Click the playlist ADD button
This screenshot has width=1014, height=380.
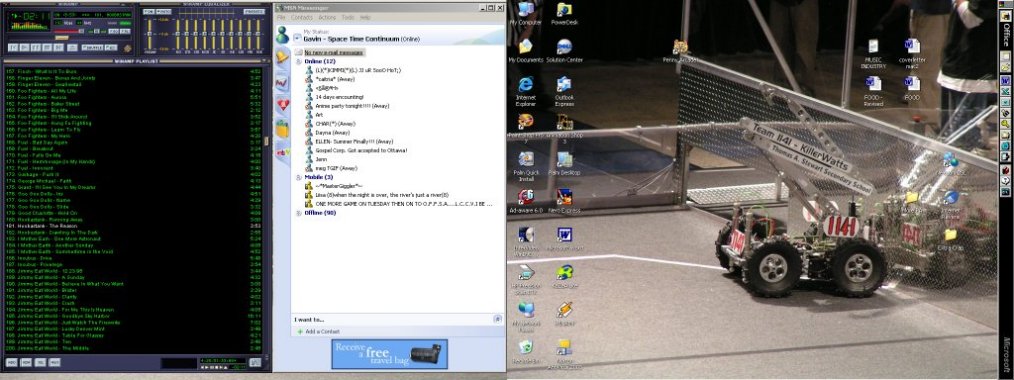click(x=12, y=363)
